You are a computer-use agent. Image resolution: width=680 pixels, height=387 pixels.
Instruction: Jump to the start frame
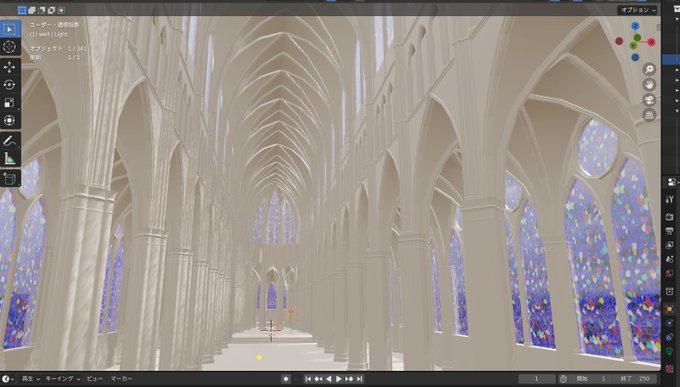308,379
